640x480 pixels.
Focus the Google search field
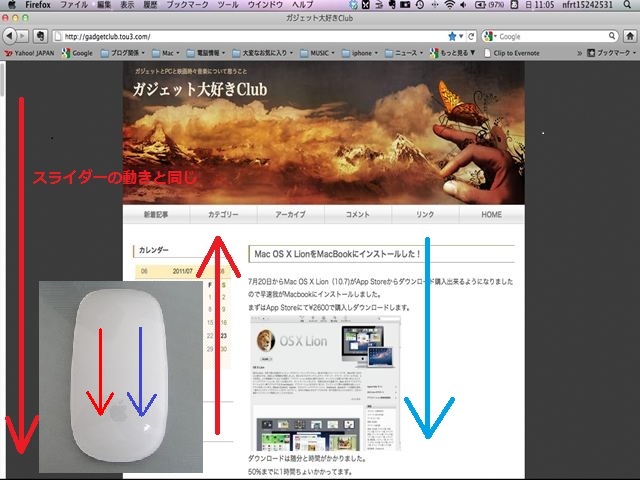(x=552, y=36)
